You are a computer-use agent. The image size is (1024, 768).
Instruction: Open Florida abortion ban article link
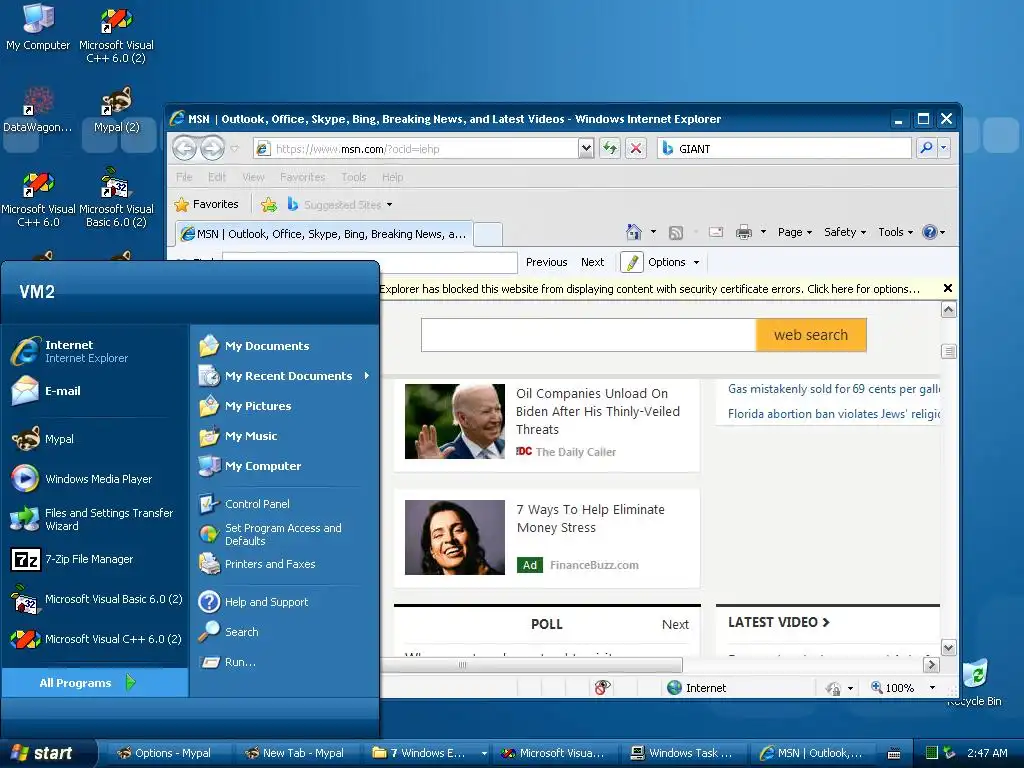[x=834, y=413]
